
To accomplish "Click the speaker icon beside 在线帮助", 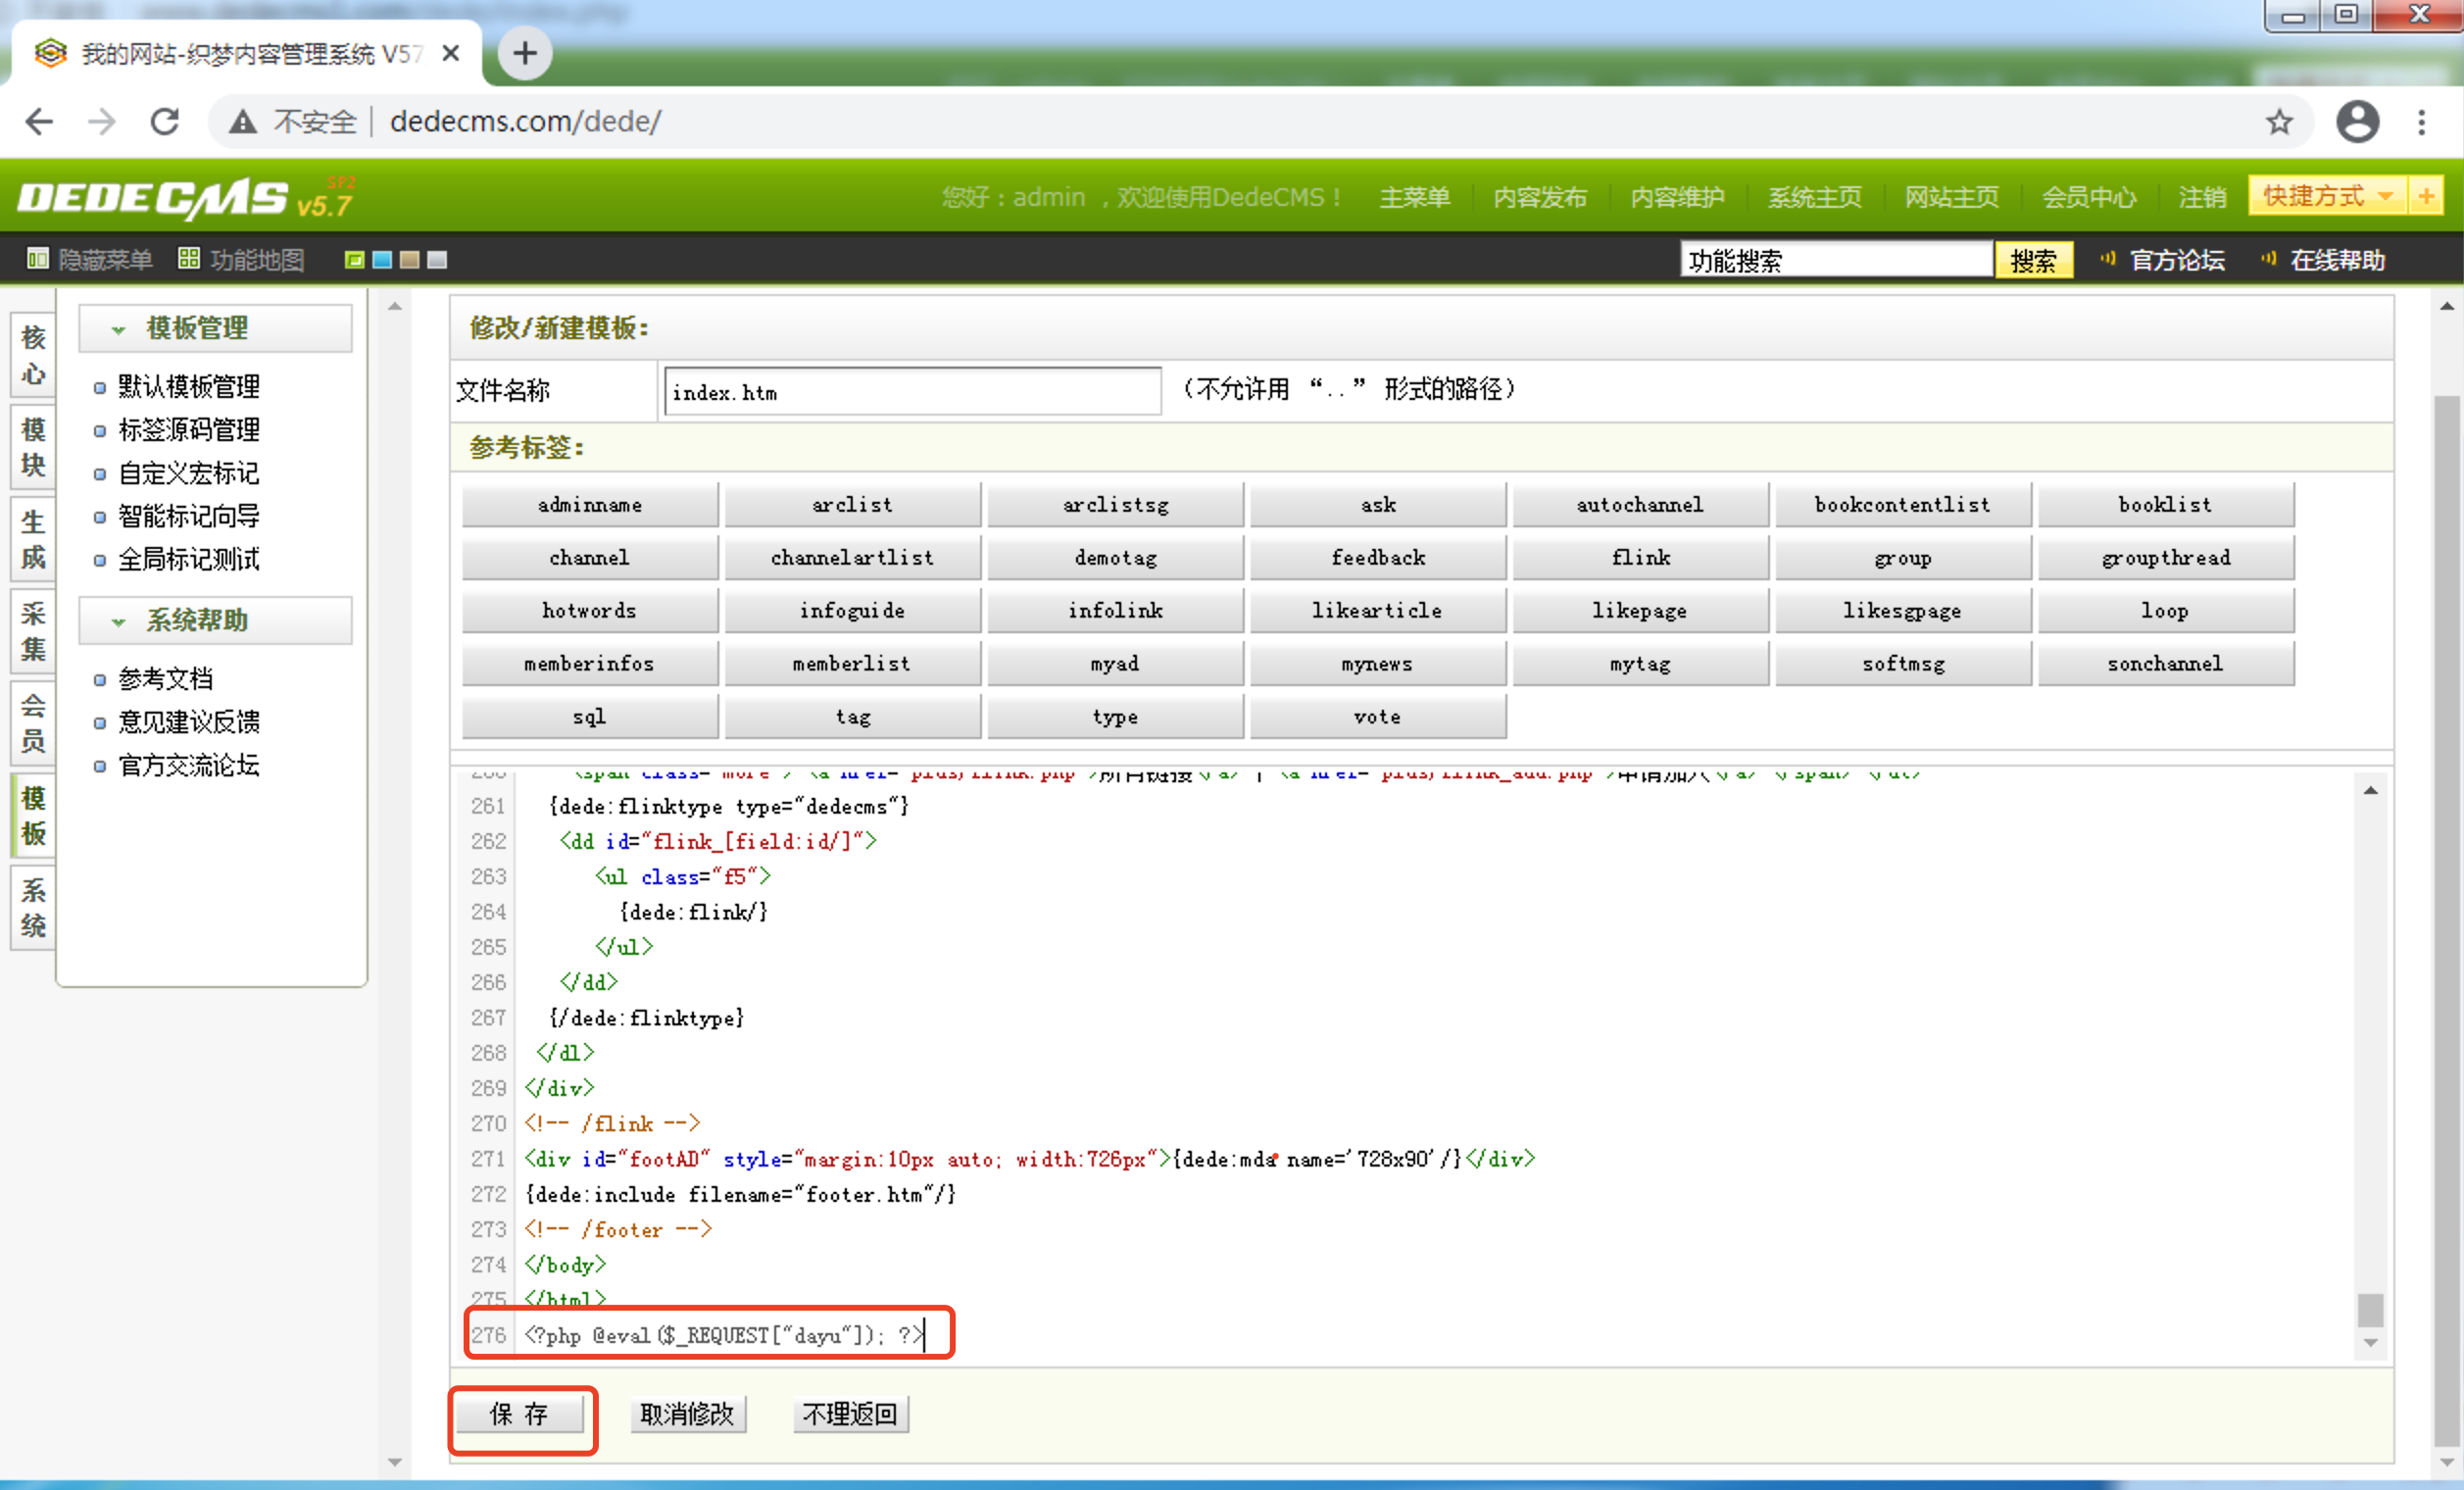I will 2268,260.
